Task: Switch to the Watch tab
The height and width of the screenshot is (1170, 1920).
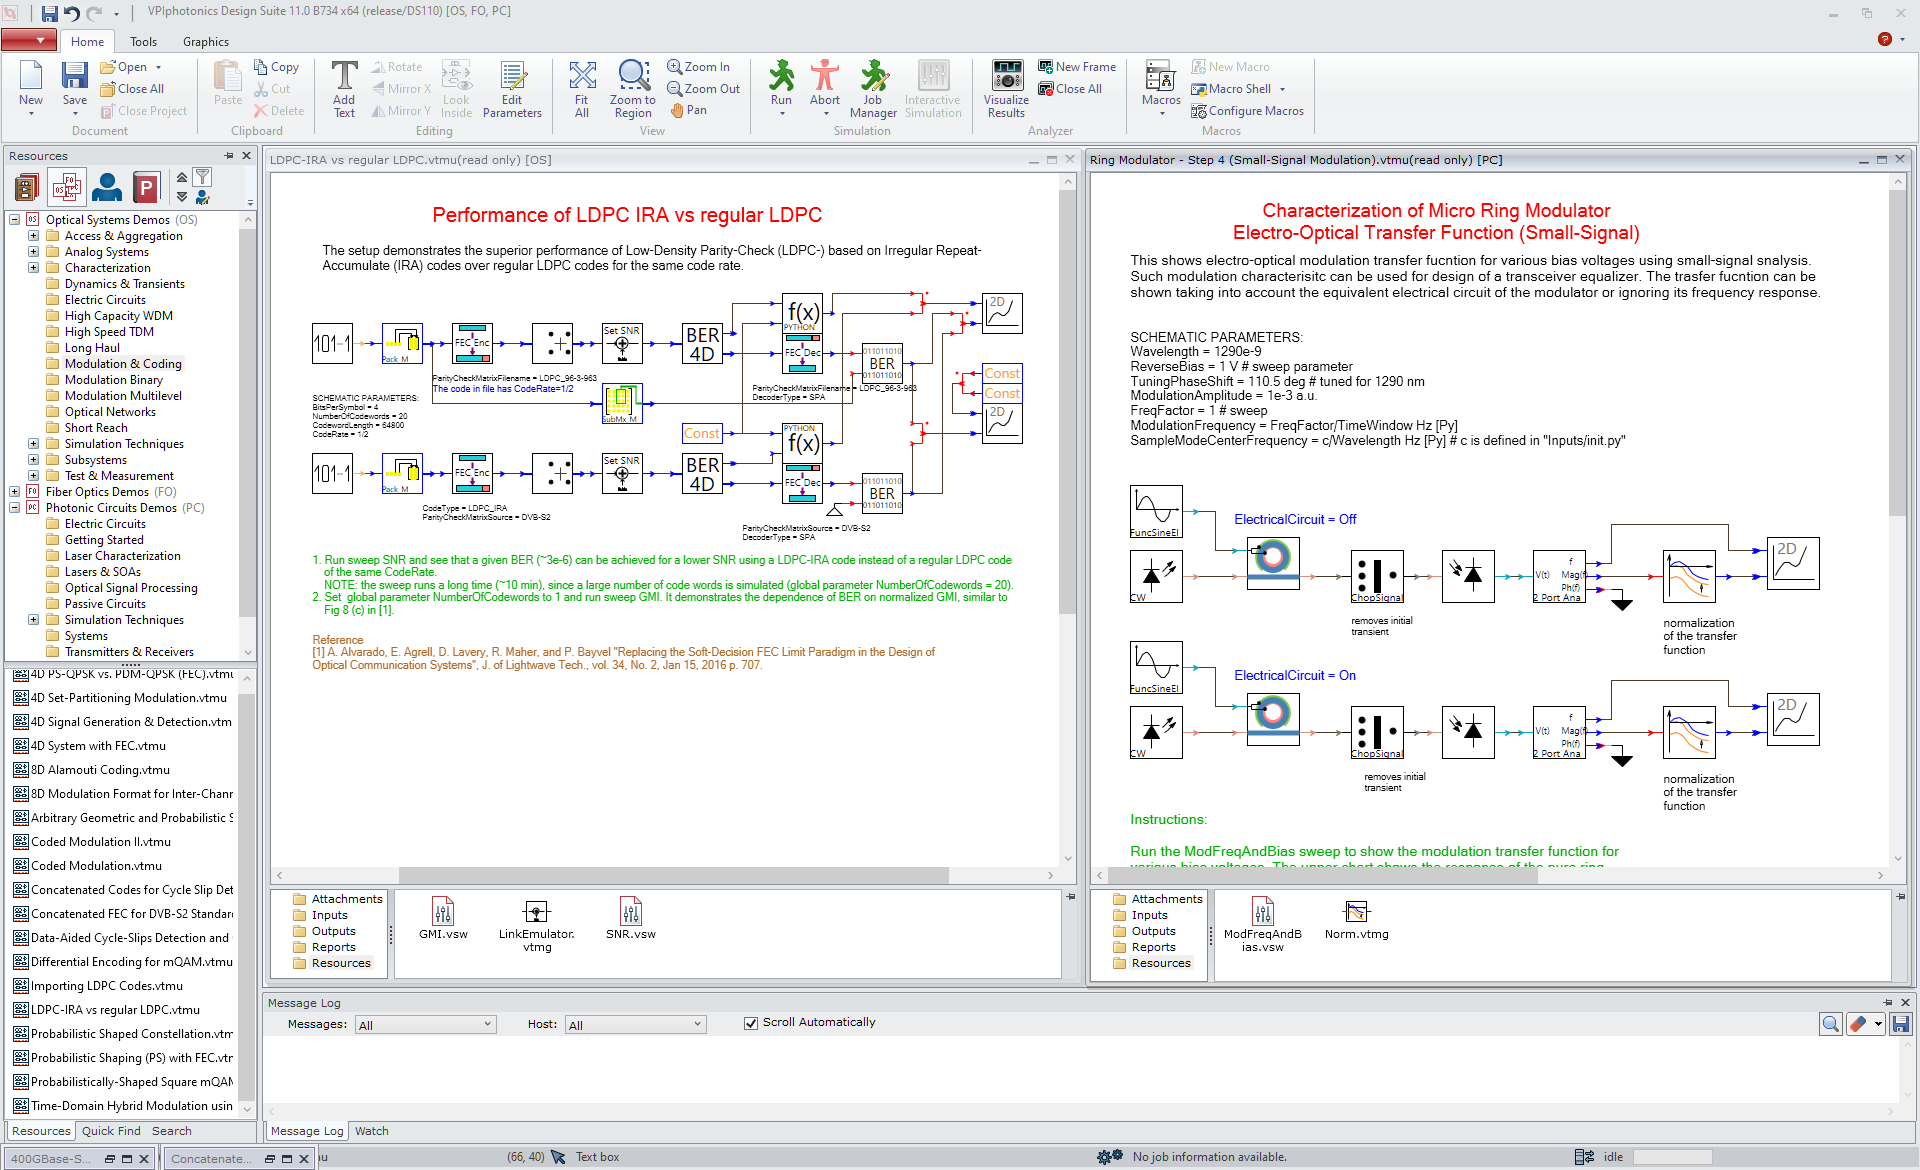Action: point(372,1131)
